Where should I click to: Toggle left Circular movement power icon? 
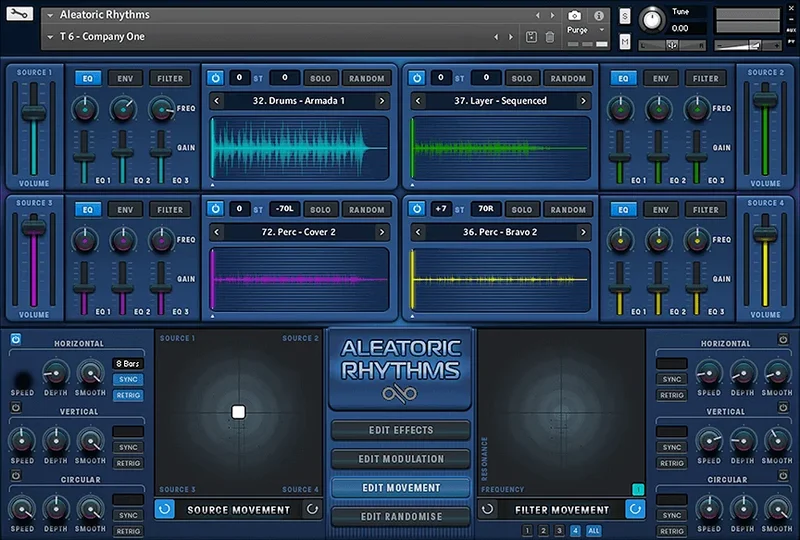[16, 475]
